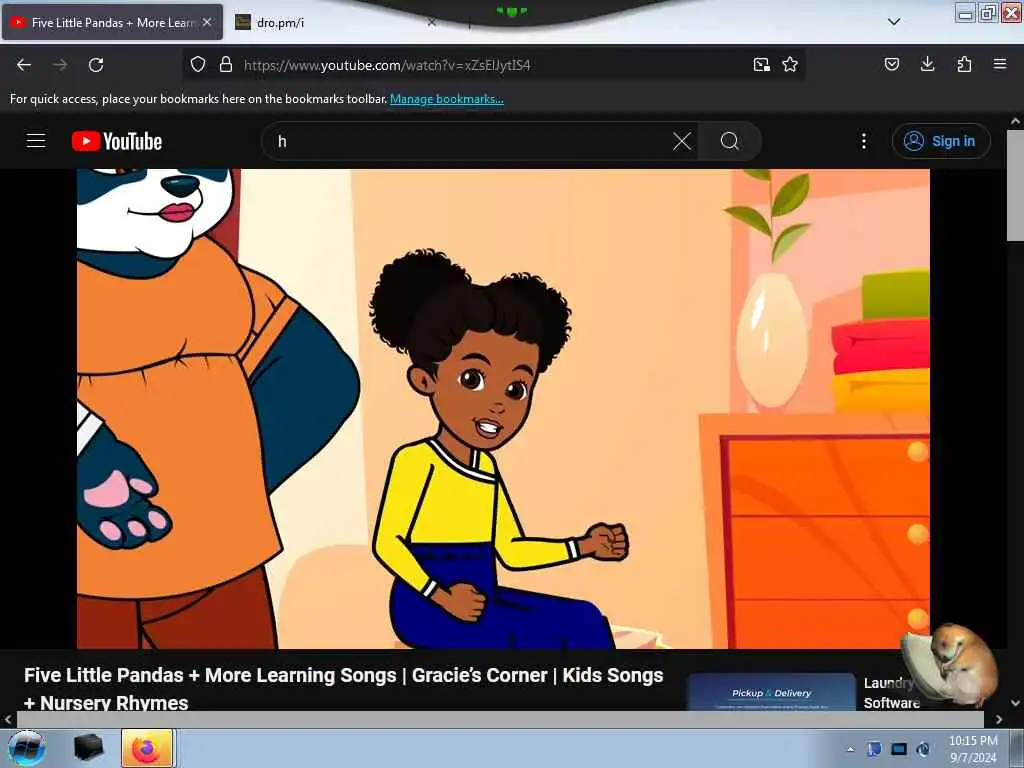Expand the list all tabs dropdown
Viewport: 1024px width, 768px height.
[894, 22]
